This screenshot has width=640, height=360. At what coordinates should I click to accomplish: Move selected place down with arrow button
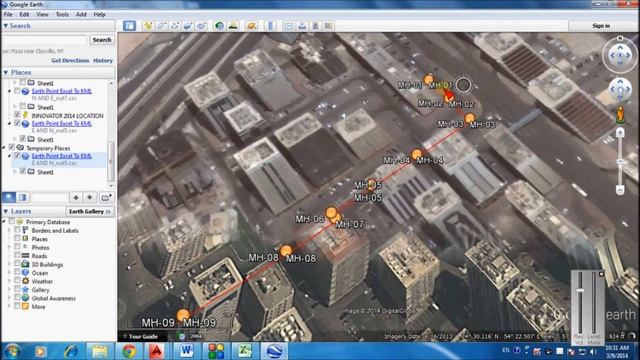click(90, 198)
